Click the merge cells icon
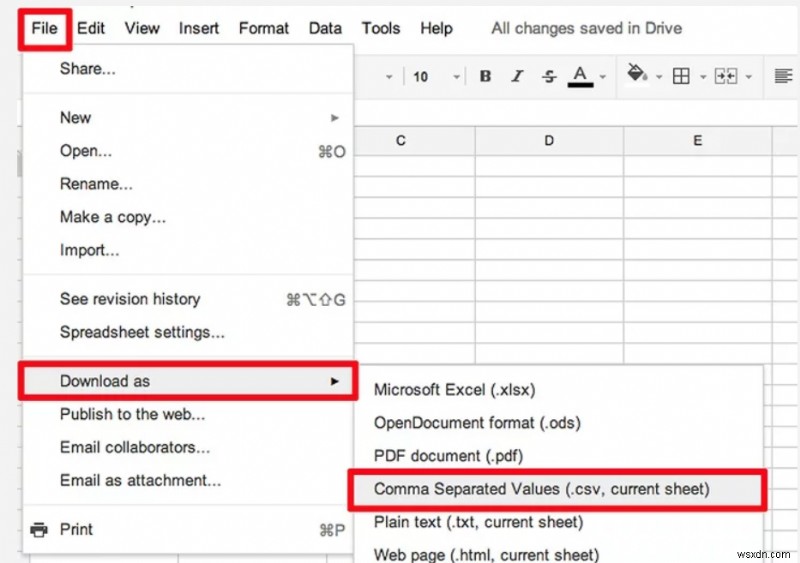The height and width of the screenshot is (563, 800). pos(726,77)
